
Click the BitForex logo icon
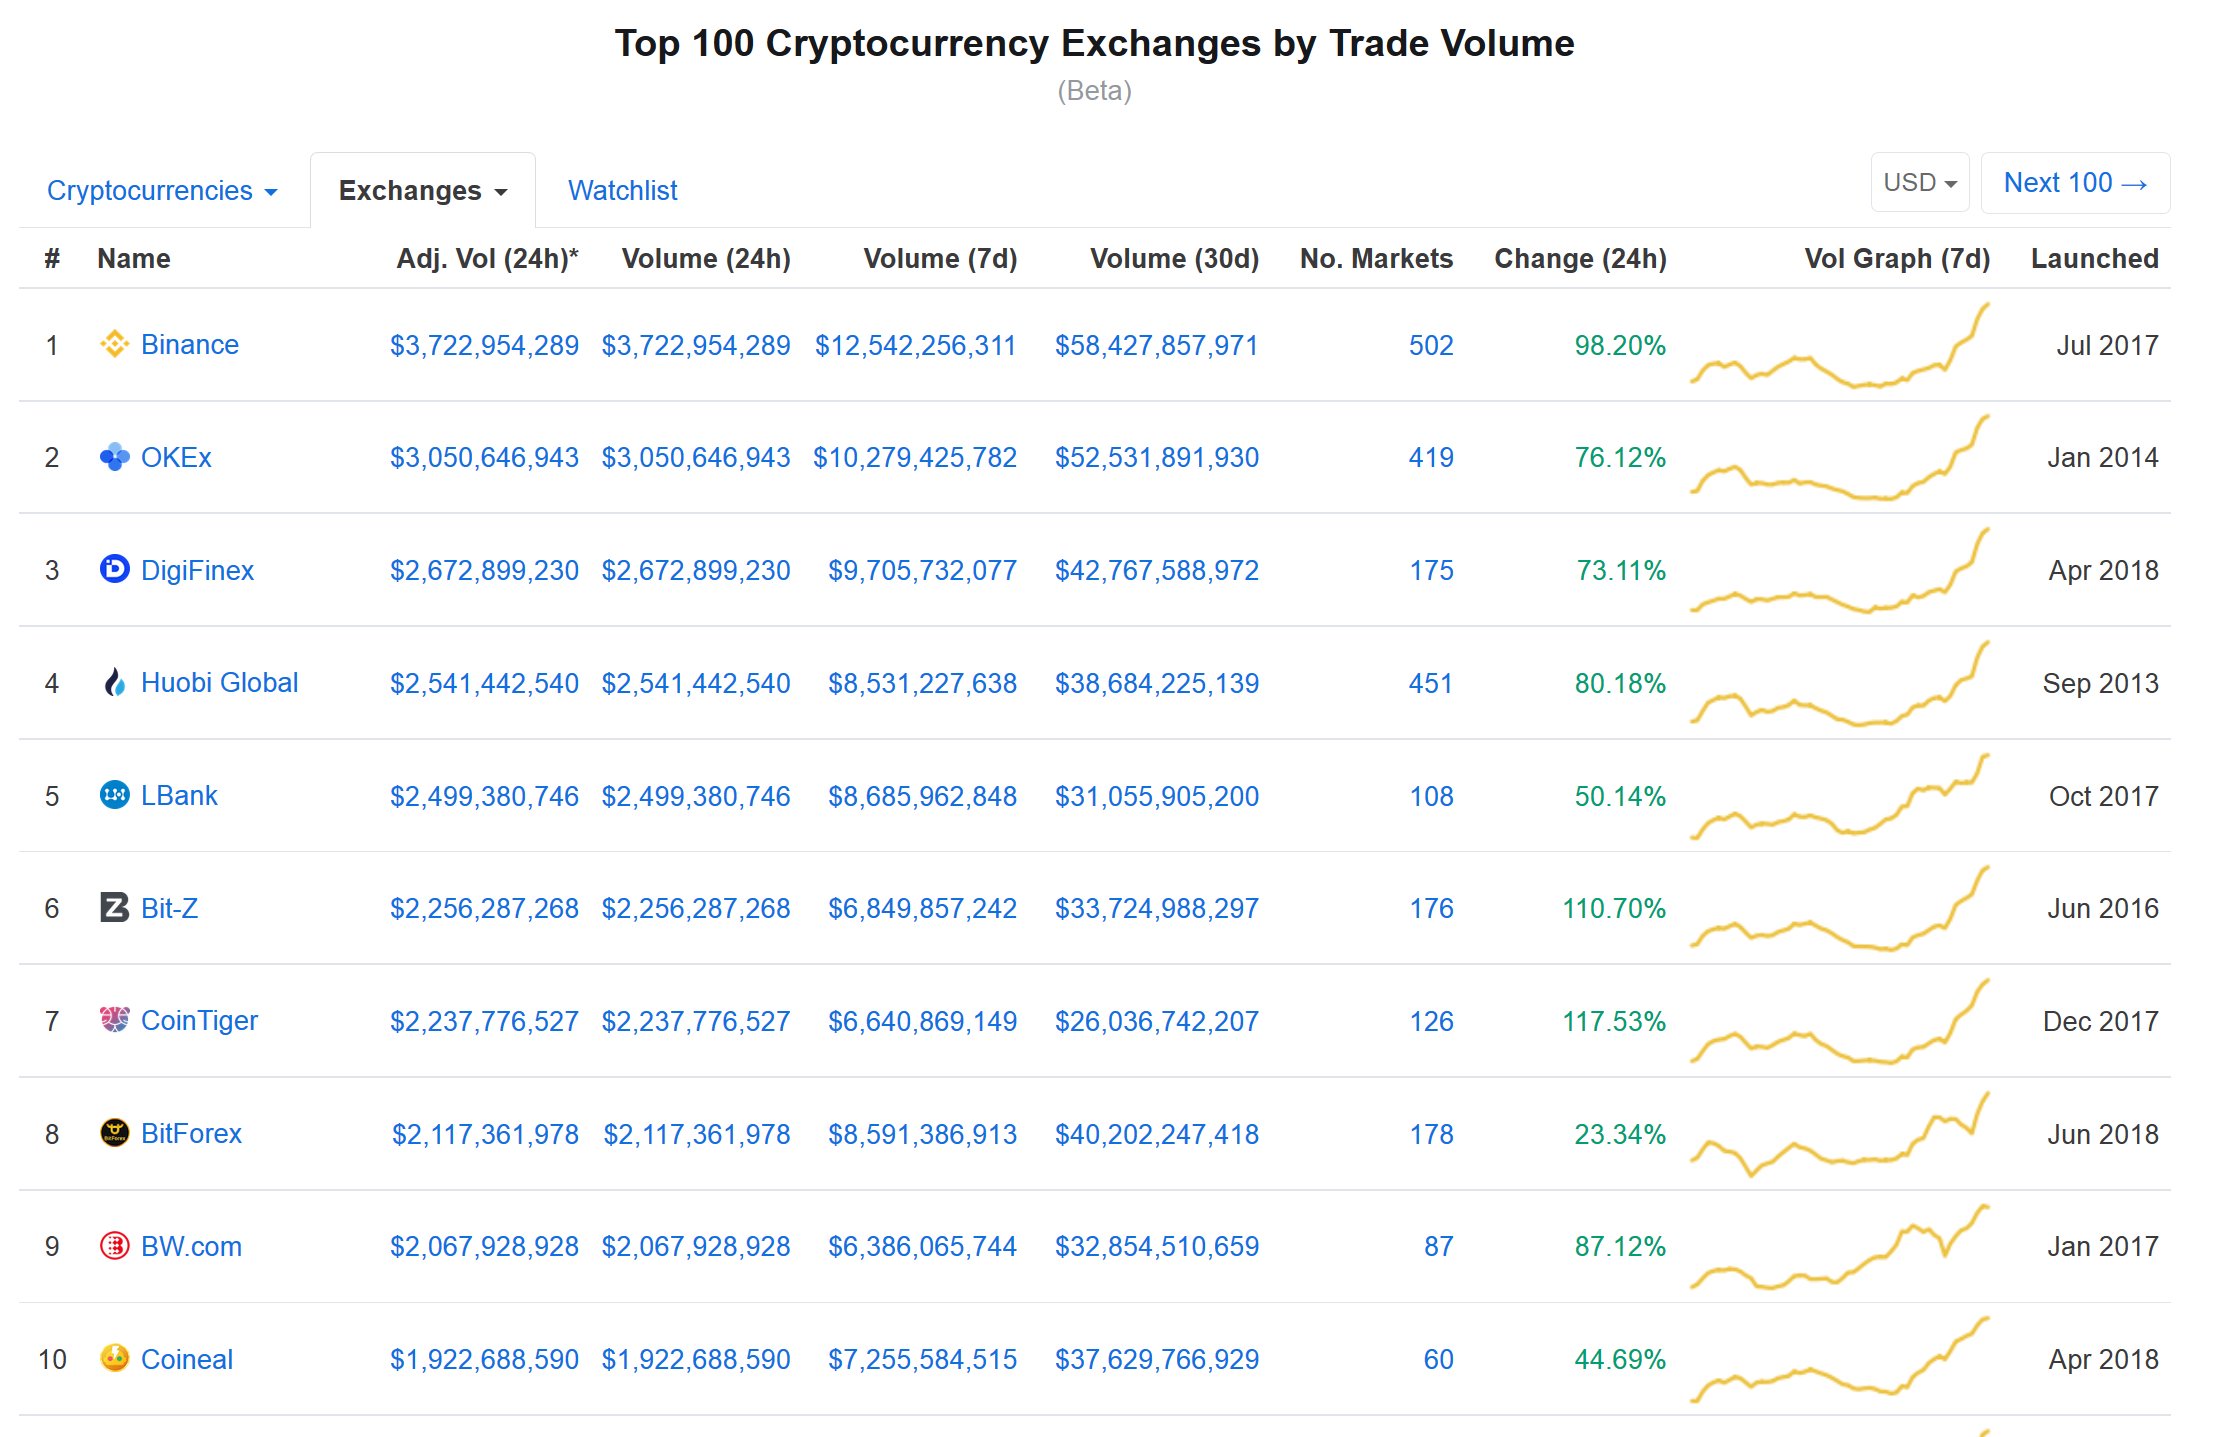coord(114,1133)
